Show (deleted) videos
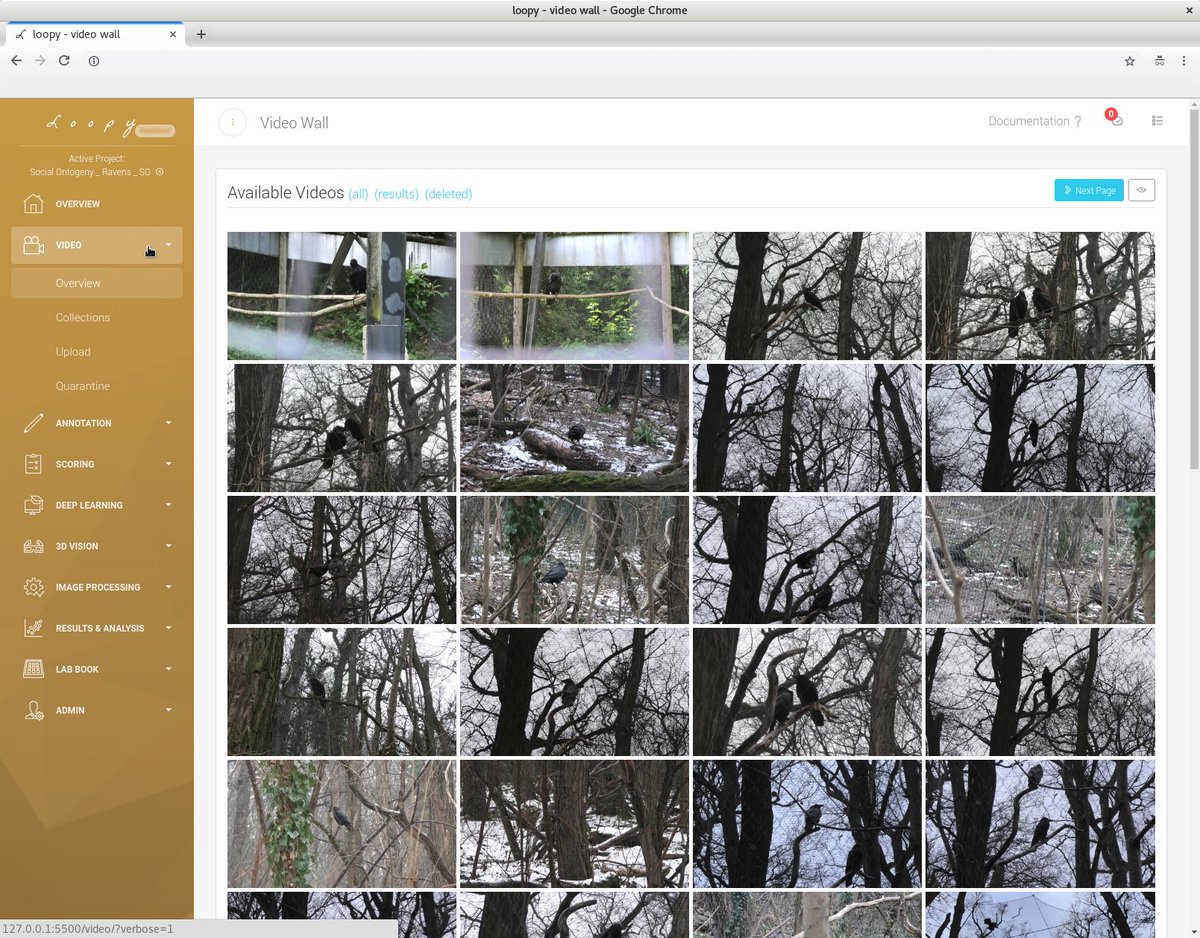This screenshot has height=938, width=1200. [448, 194]
